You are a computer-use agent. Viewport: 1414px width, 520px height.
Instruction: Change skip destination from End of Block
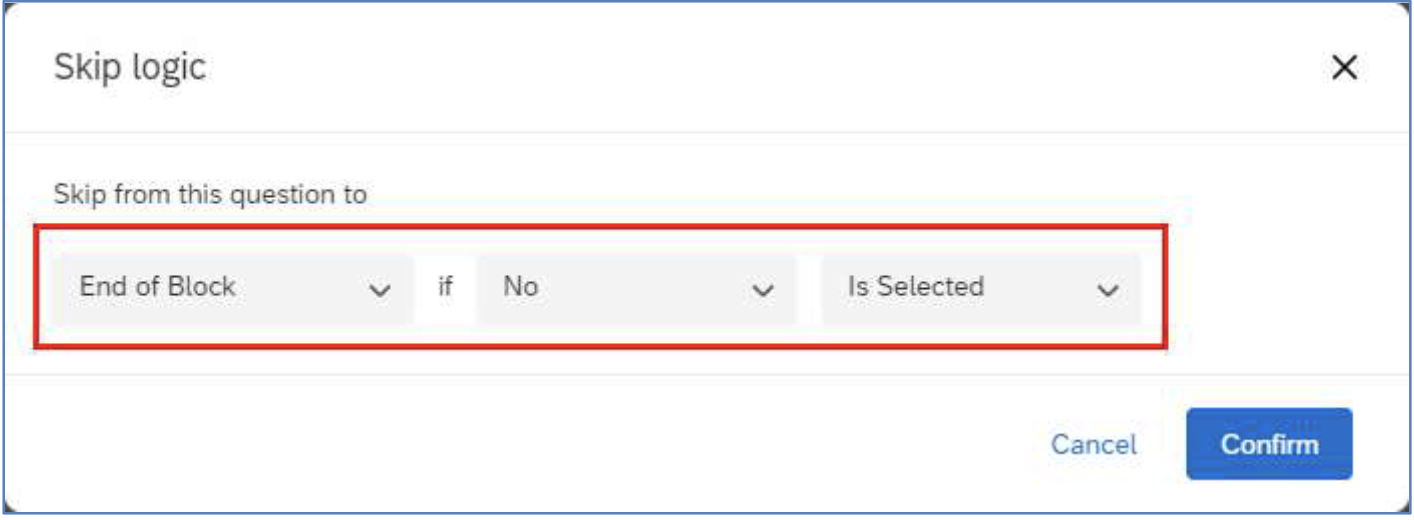[x=232, y=288]
